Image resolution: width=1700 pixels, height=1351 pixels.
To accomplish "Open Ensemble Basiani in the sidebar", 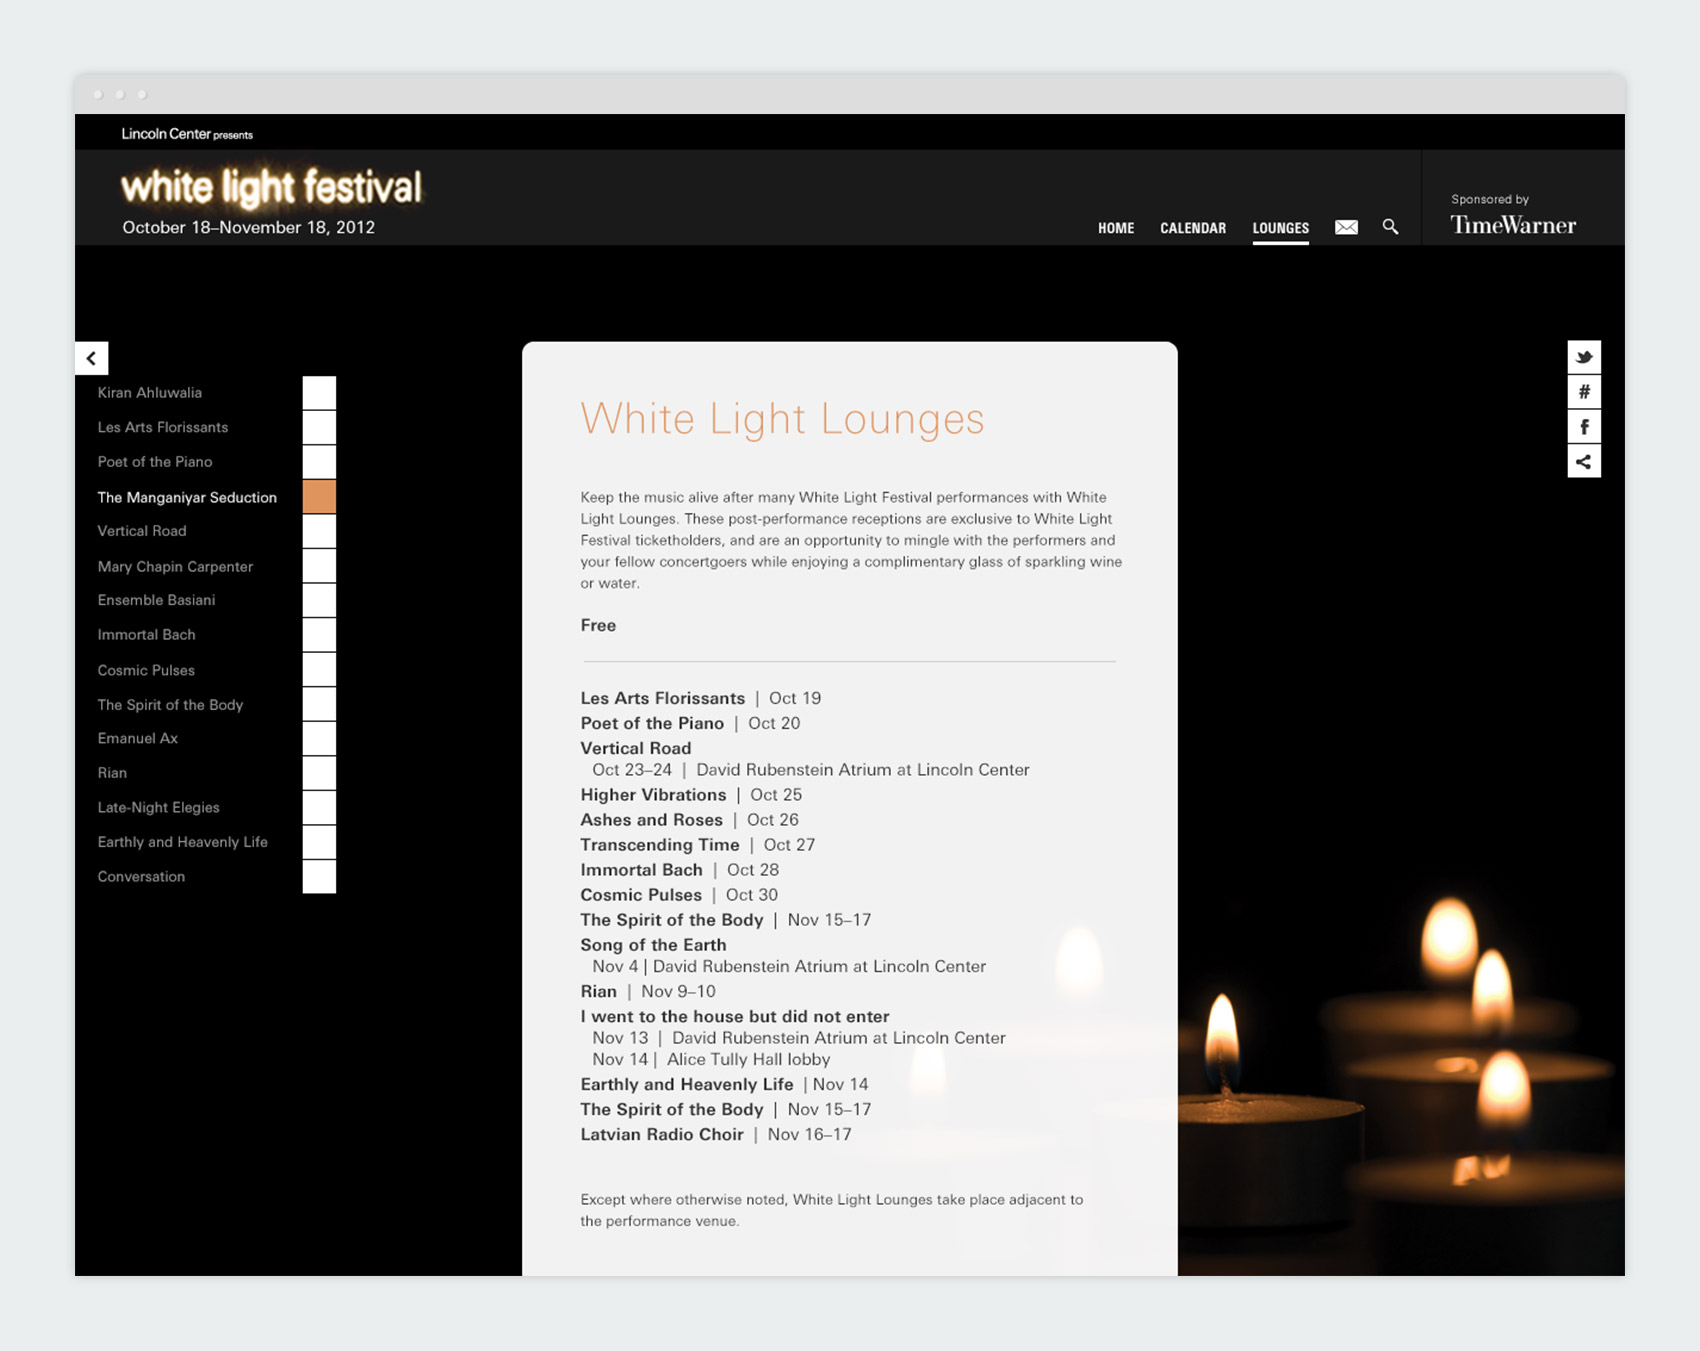I will [156, 600].
